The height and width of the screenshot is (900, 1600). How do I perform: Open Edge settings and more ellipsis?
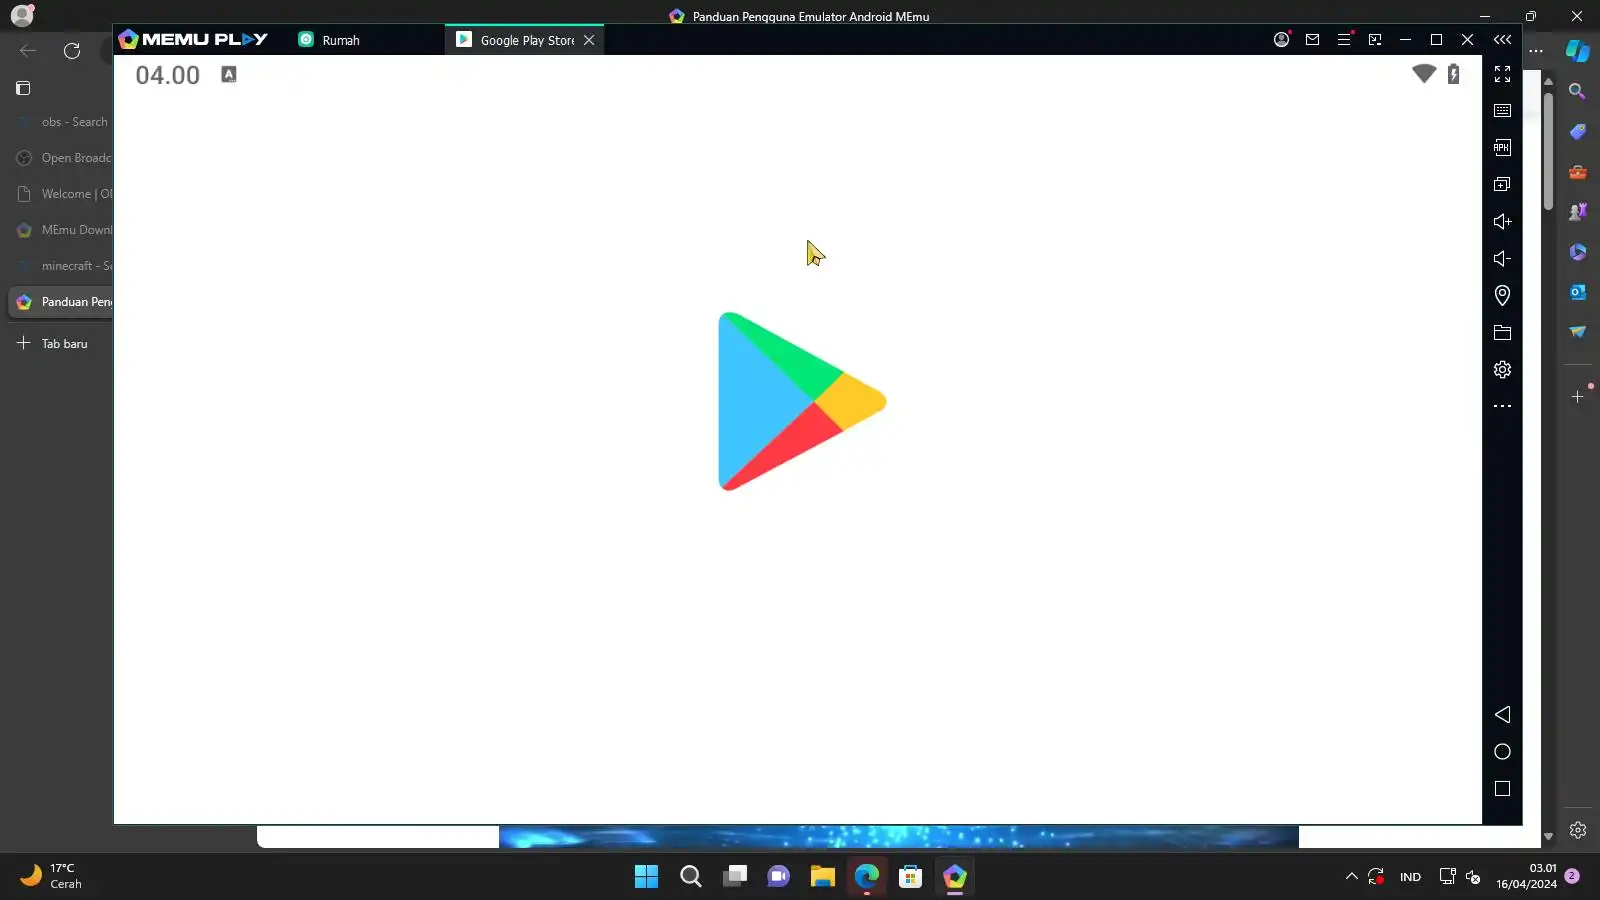(x=1536, y=51)
